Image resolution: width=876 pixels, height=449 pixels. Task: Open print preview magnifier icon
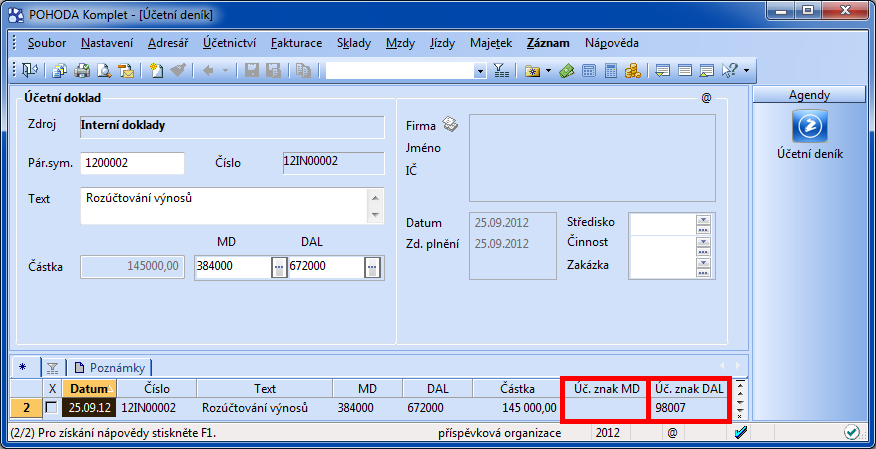click(x=104, y=71)
